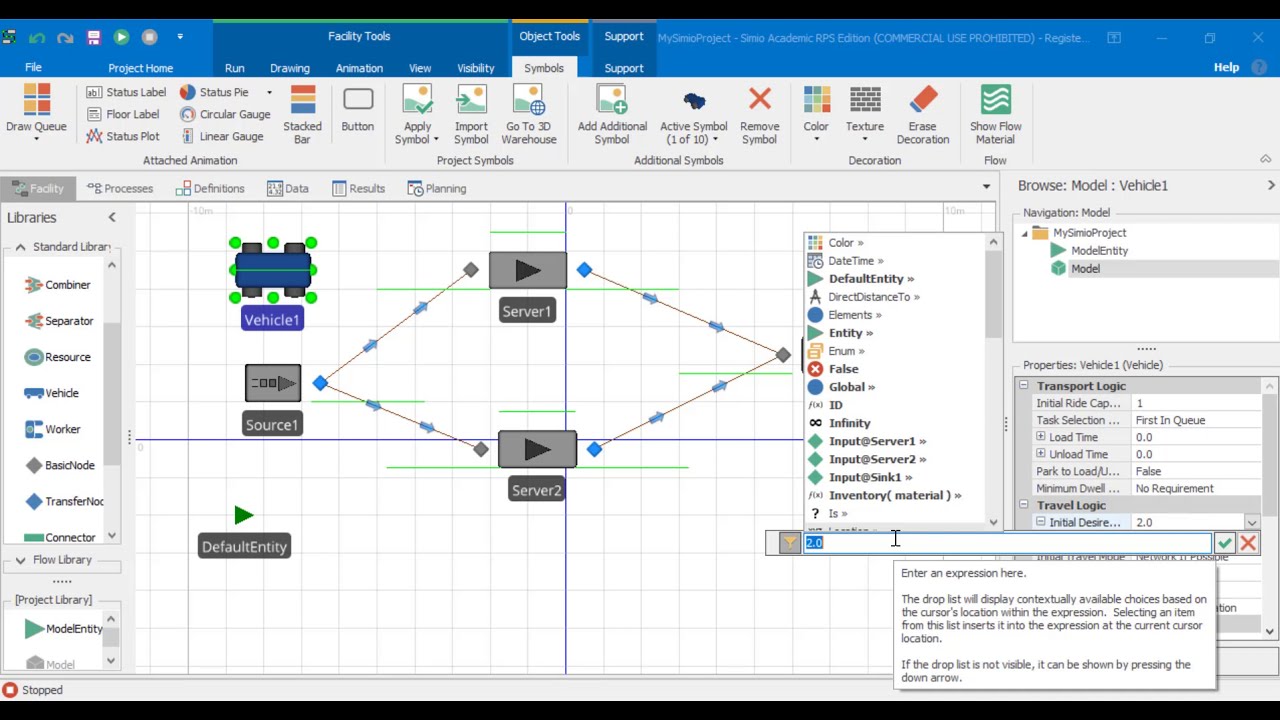Switch to the Drawing ribbon tab
Screen dimensions: 1280x720
tap(289, 68)
